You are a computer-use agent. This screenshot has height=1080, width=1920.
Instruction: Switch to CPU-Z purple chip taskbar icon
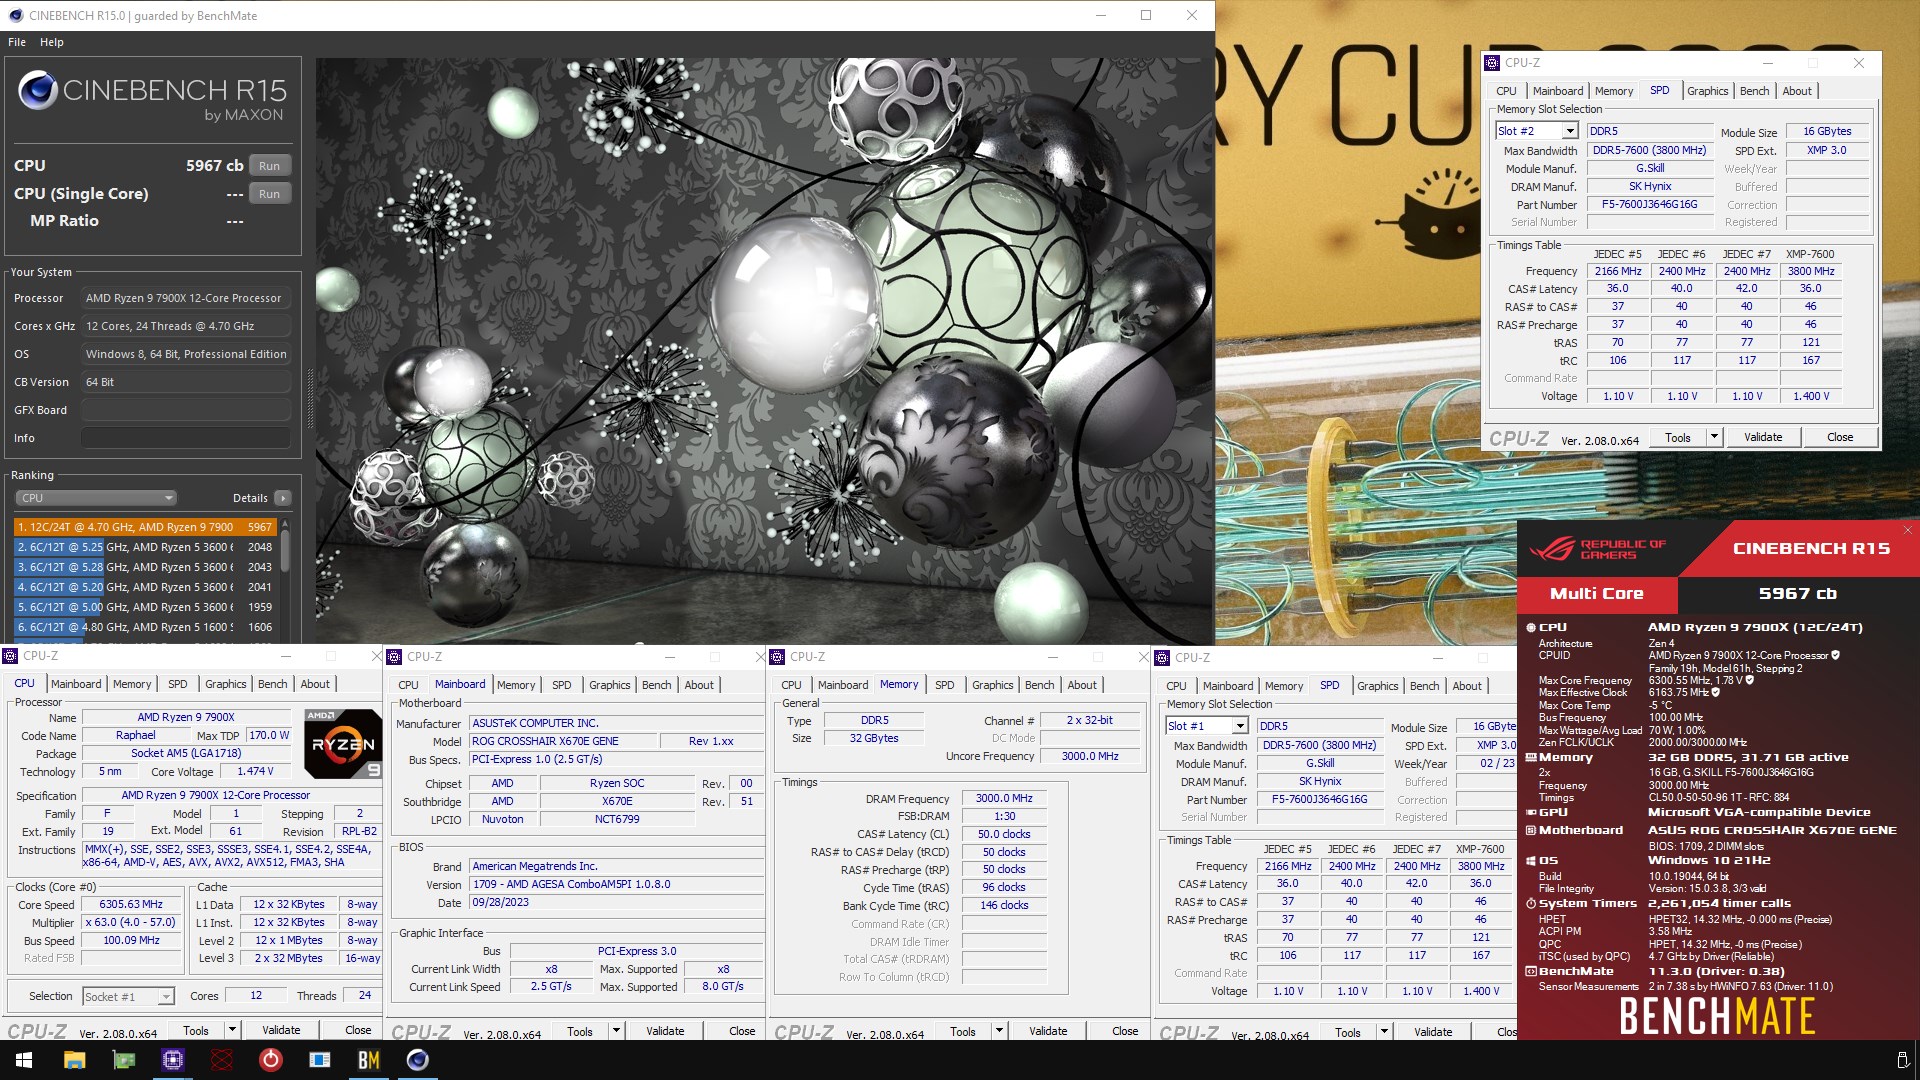172,1060
